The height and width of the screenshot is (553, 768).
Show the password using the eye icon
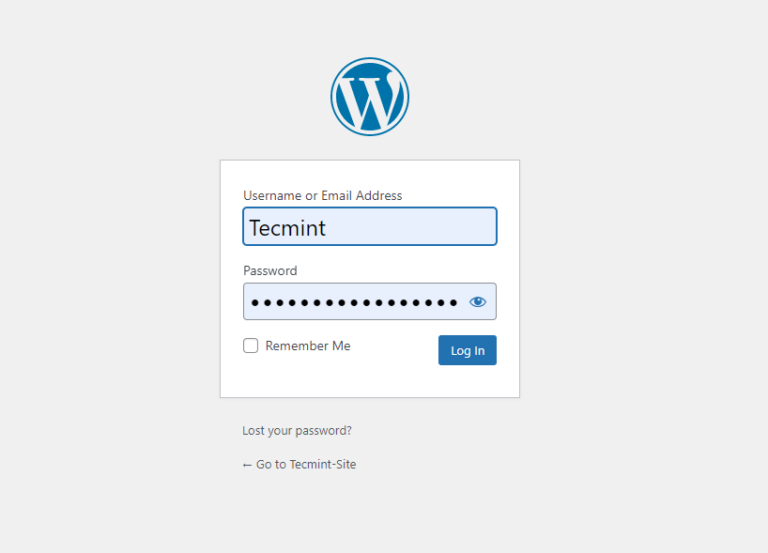click(x=478, y=301)
